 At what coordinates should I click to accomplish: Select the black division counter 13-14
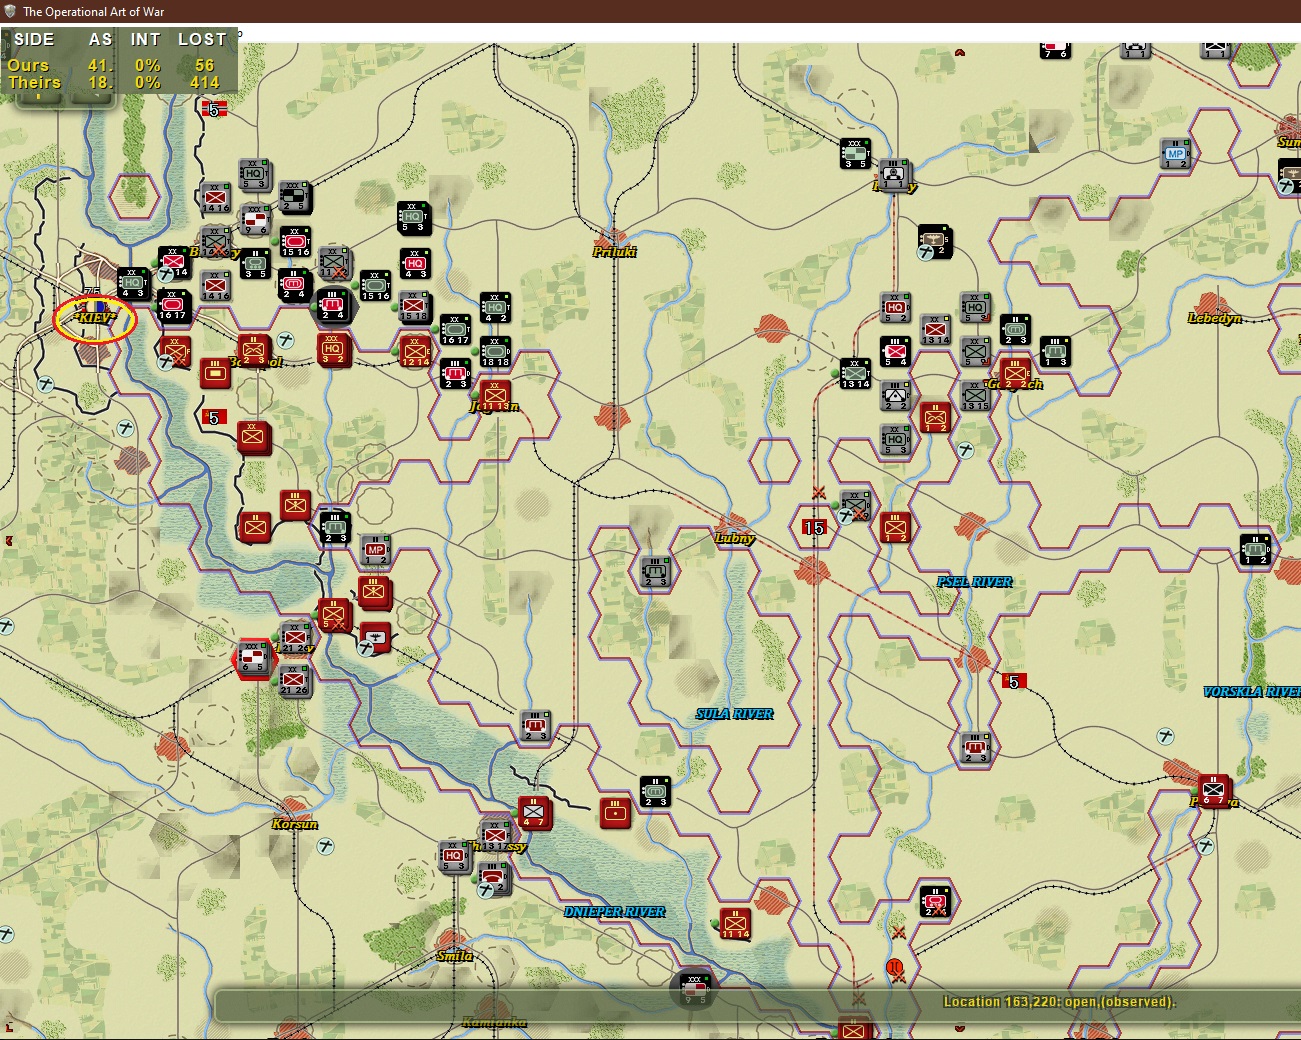855,374
